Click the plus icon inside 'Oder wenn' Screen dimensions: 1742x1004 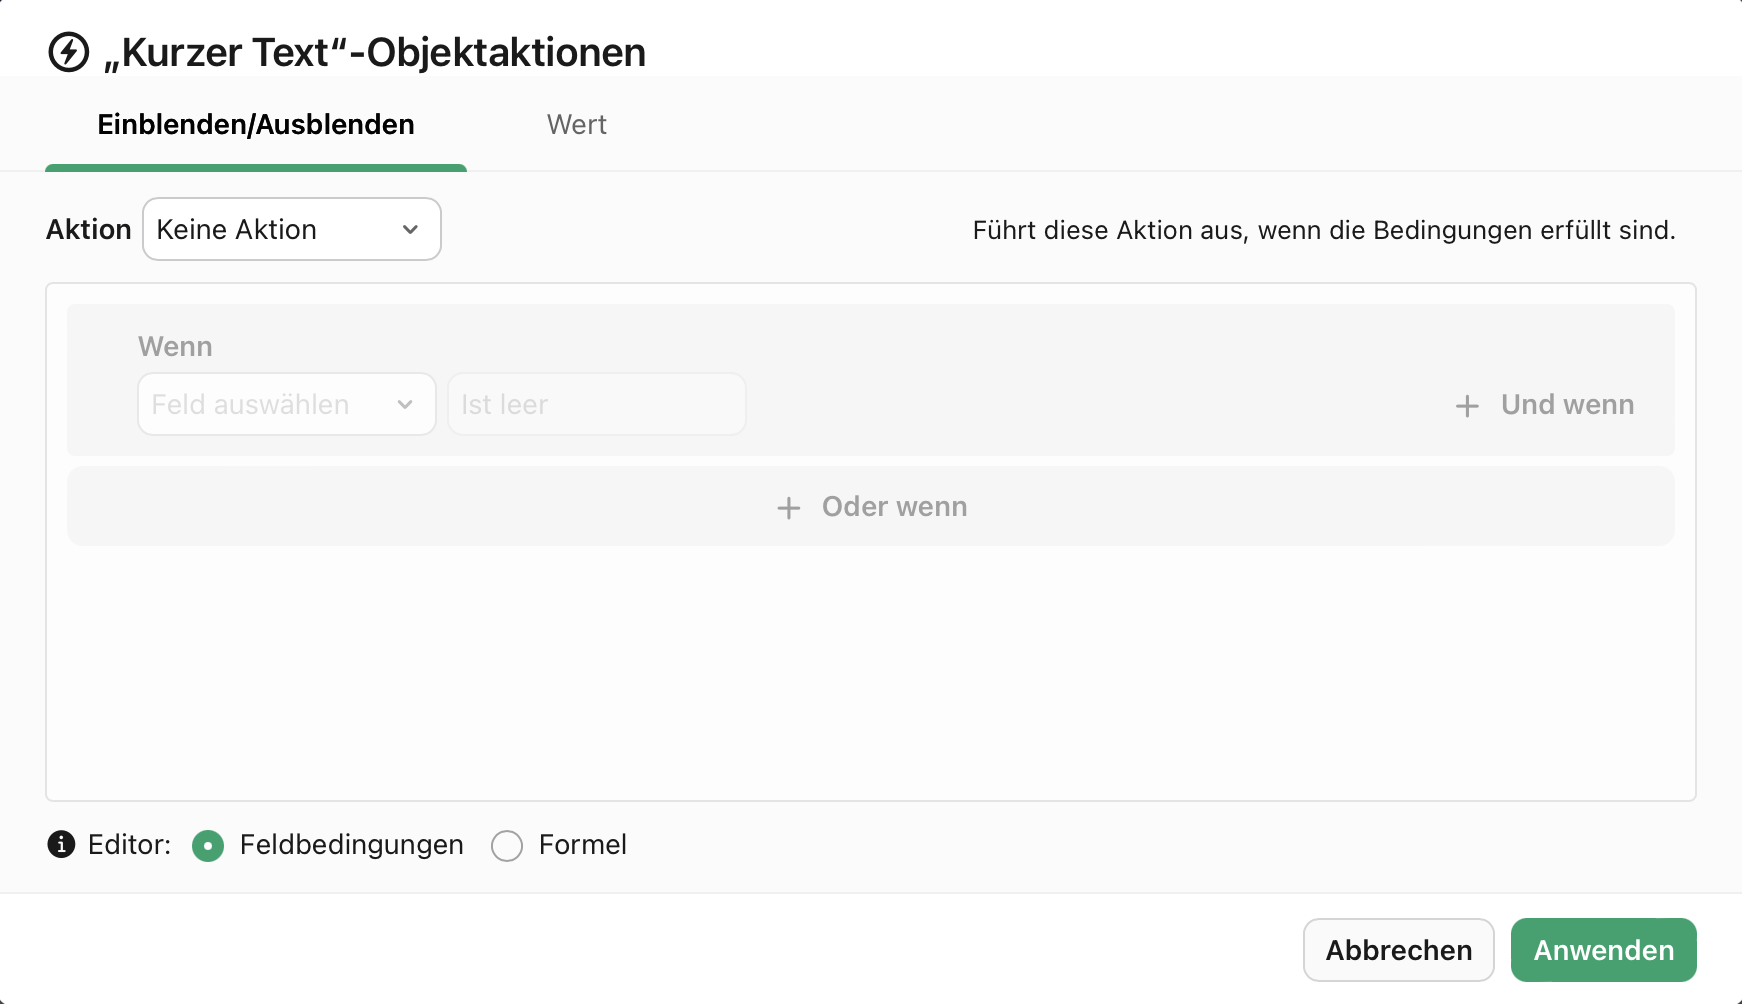coord(789,507)
